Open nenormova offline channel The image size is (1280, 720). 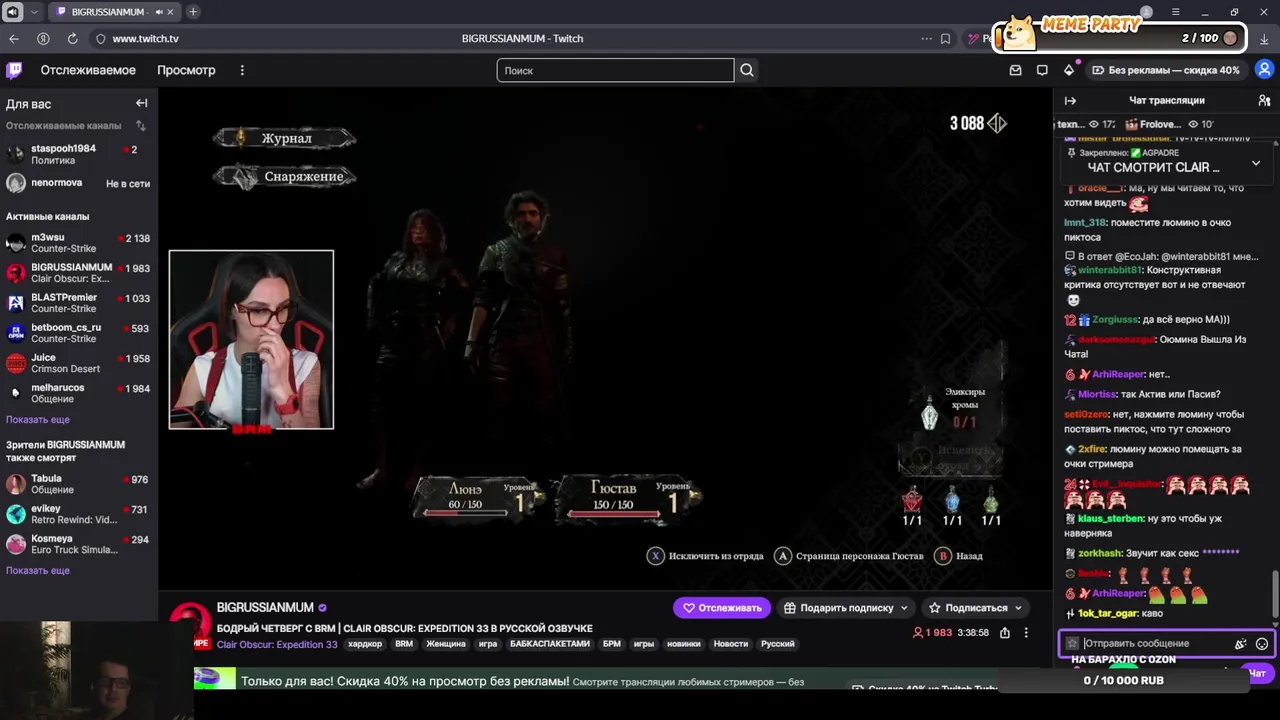(x=78, y=183)
